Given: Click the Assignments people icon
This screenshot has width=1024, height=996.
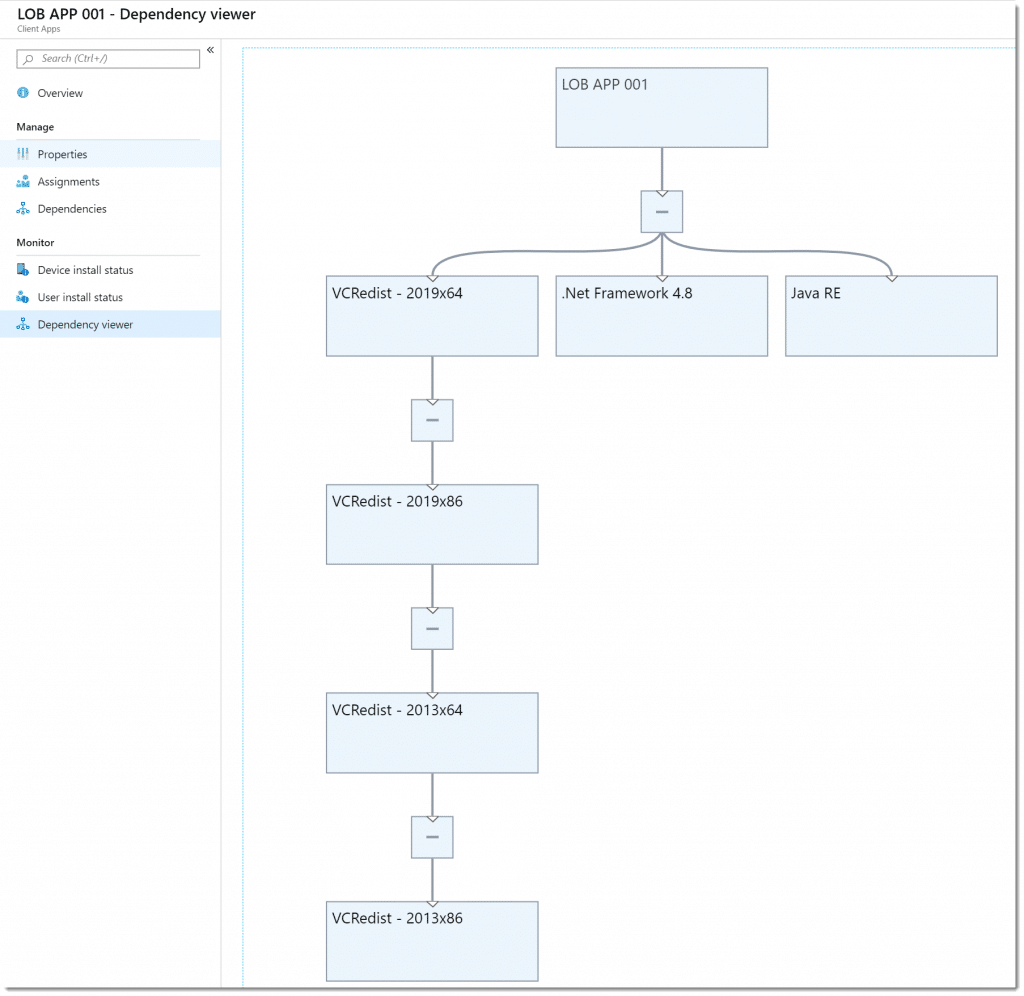Looking at the screenshot, I should [x=23, y=182].
